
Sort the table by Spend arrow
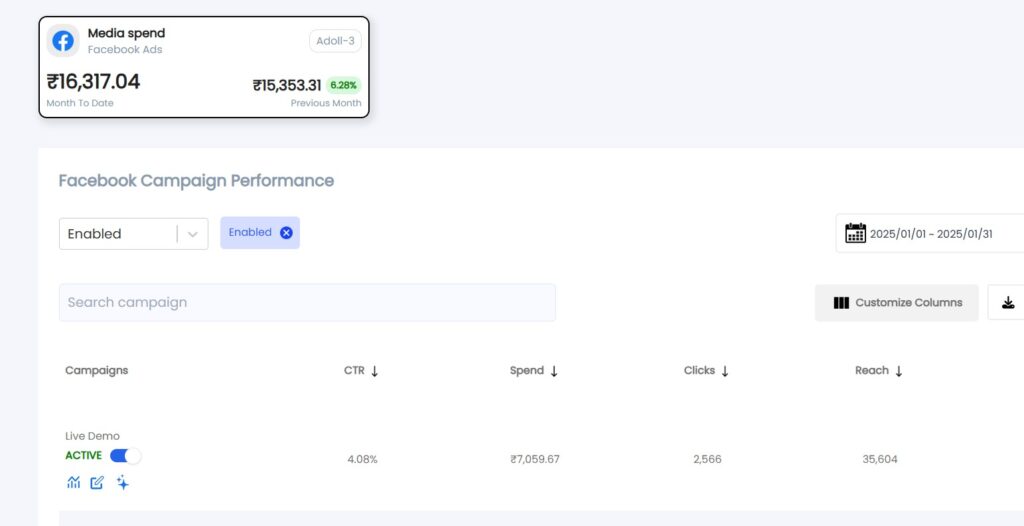pyautogui.click(x=554, y=371)
